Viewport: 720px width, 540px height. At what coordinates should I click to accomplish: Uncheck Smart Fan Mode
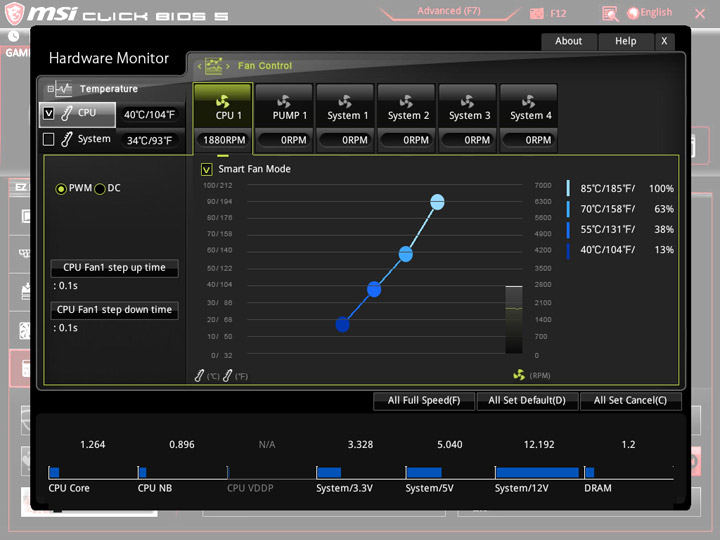(207, 169)
